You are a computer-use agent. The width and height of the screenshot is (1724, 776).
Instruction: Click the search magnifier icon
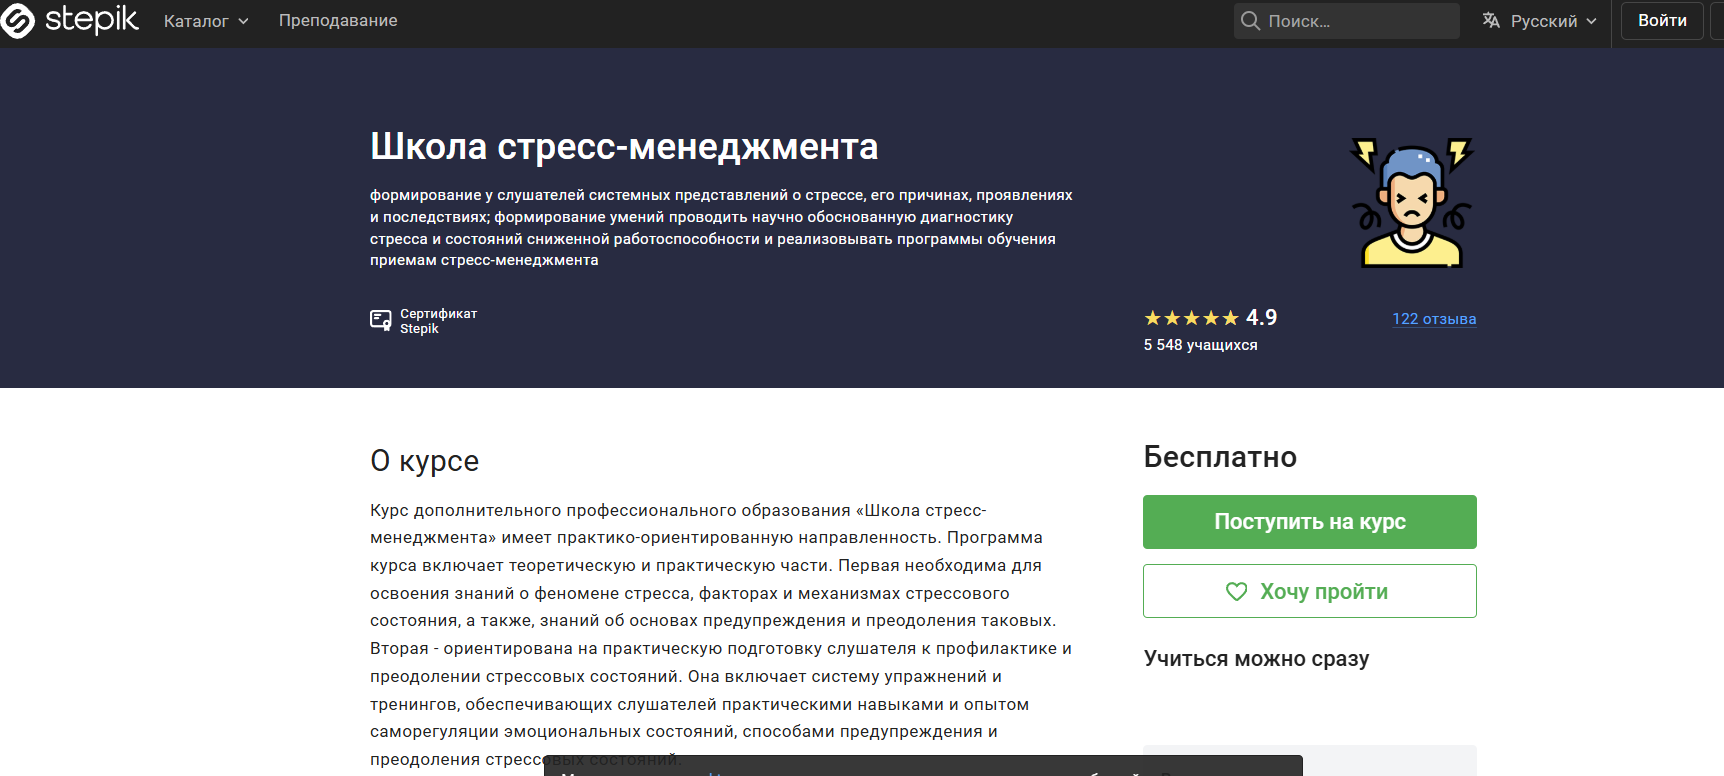(x=1250, y=21)
